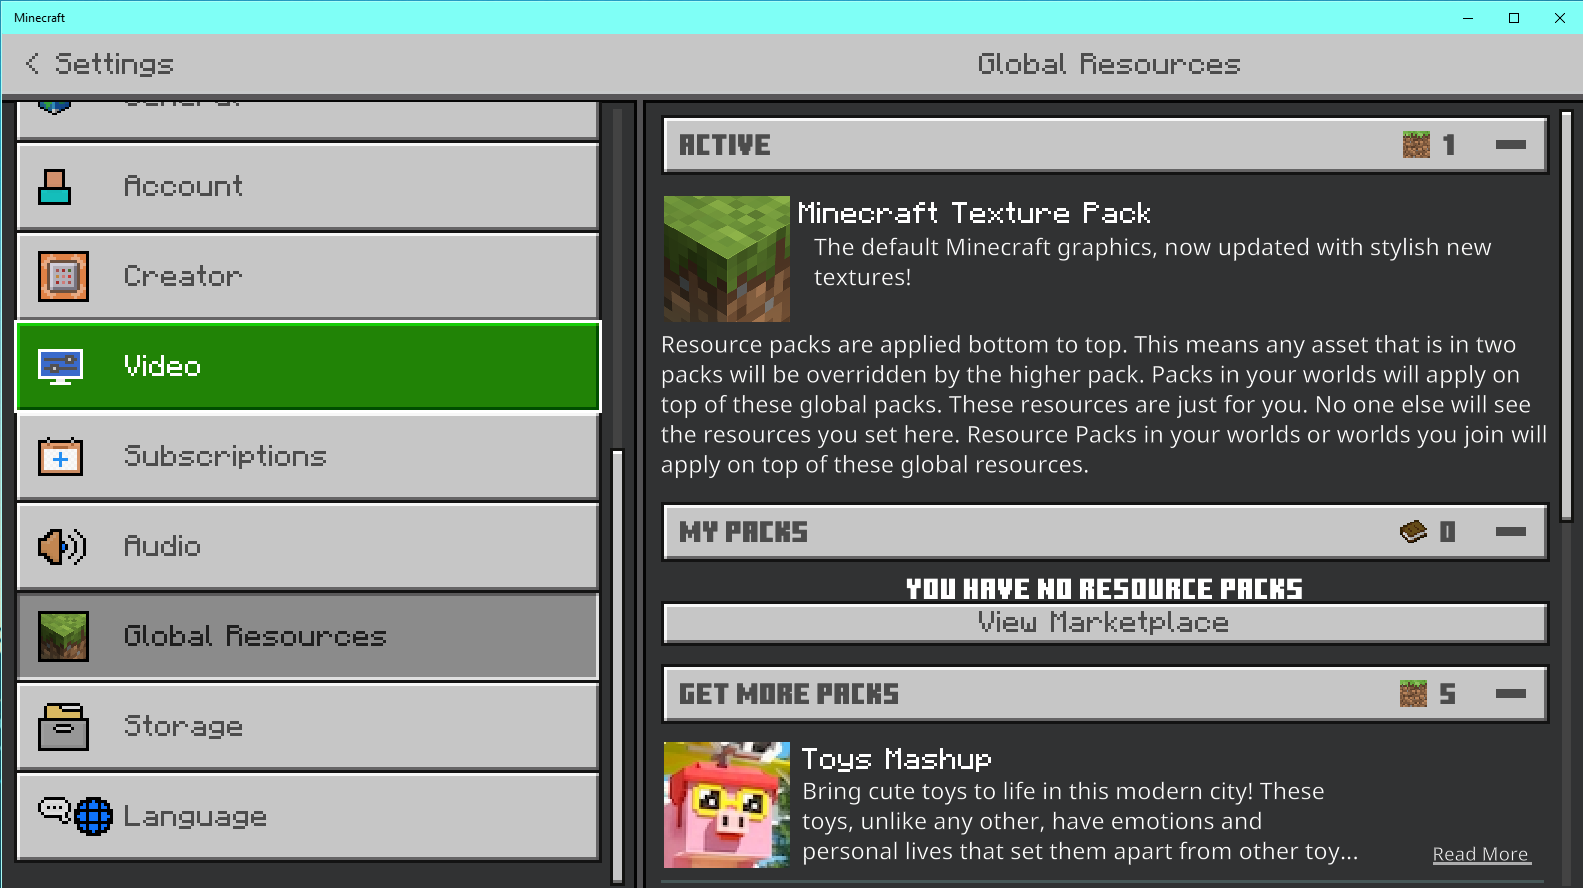Click the Settings back label
Viewport: 1583px width, 888px height.
(x=114, y=64)
